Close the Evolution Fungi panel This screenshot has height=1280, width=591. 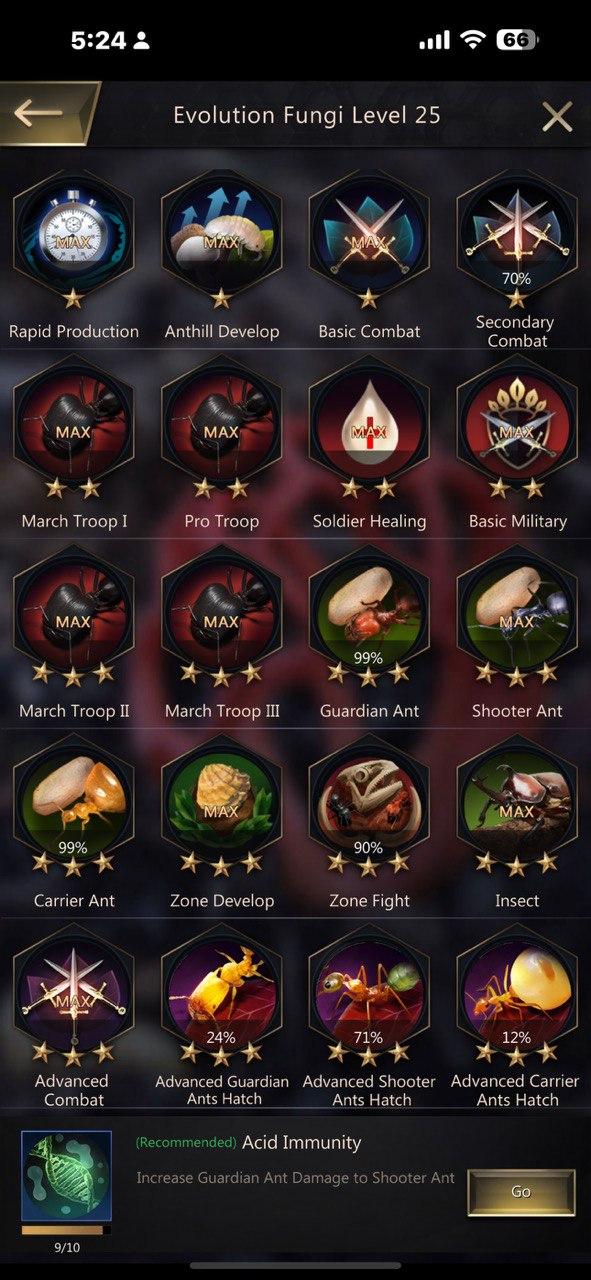[x=557, y=116]
